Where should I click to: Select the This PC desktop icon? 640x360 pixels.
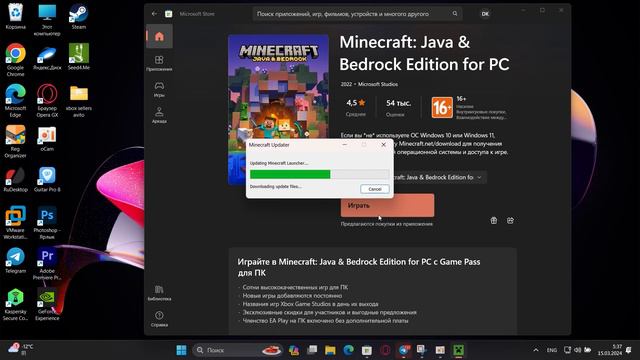coord(47,20)
